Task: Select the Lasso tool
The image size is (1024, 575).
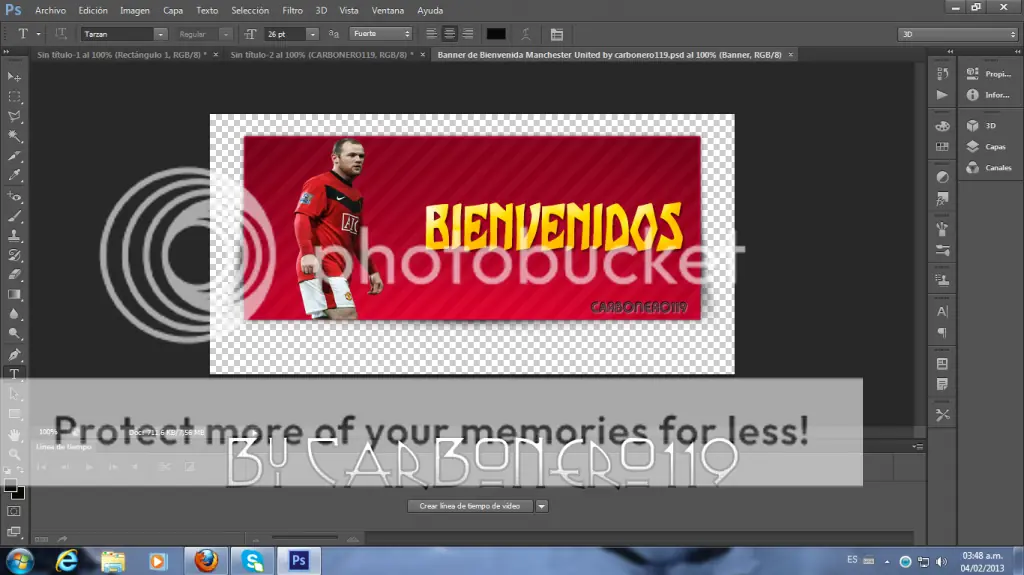Action: tap(14, 116)
